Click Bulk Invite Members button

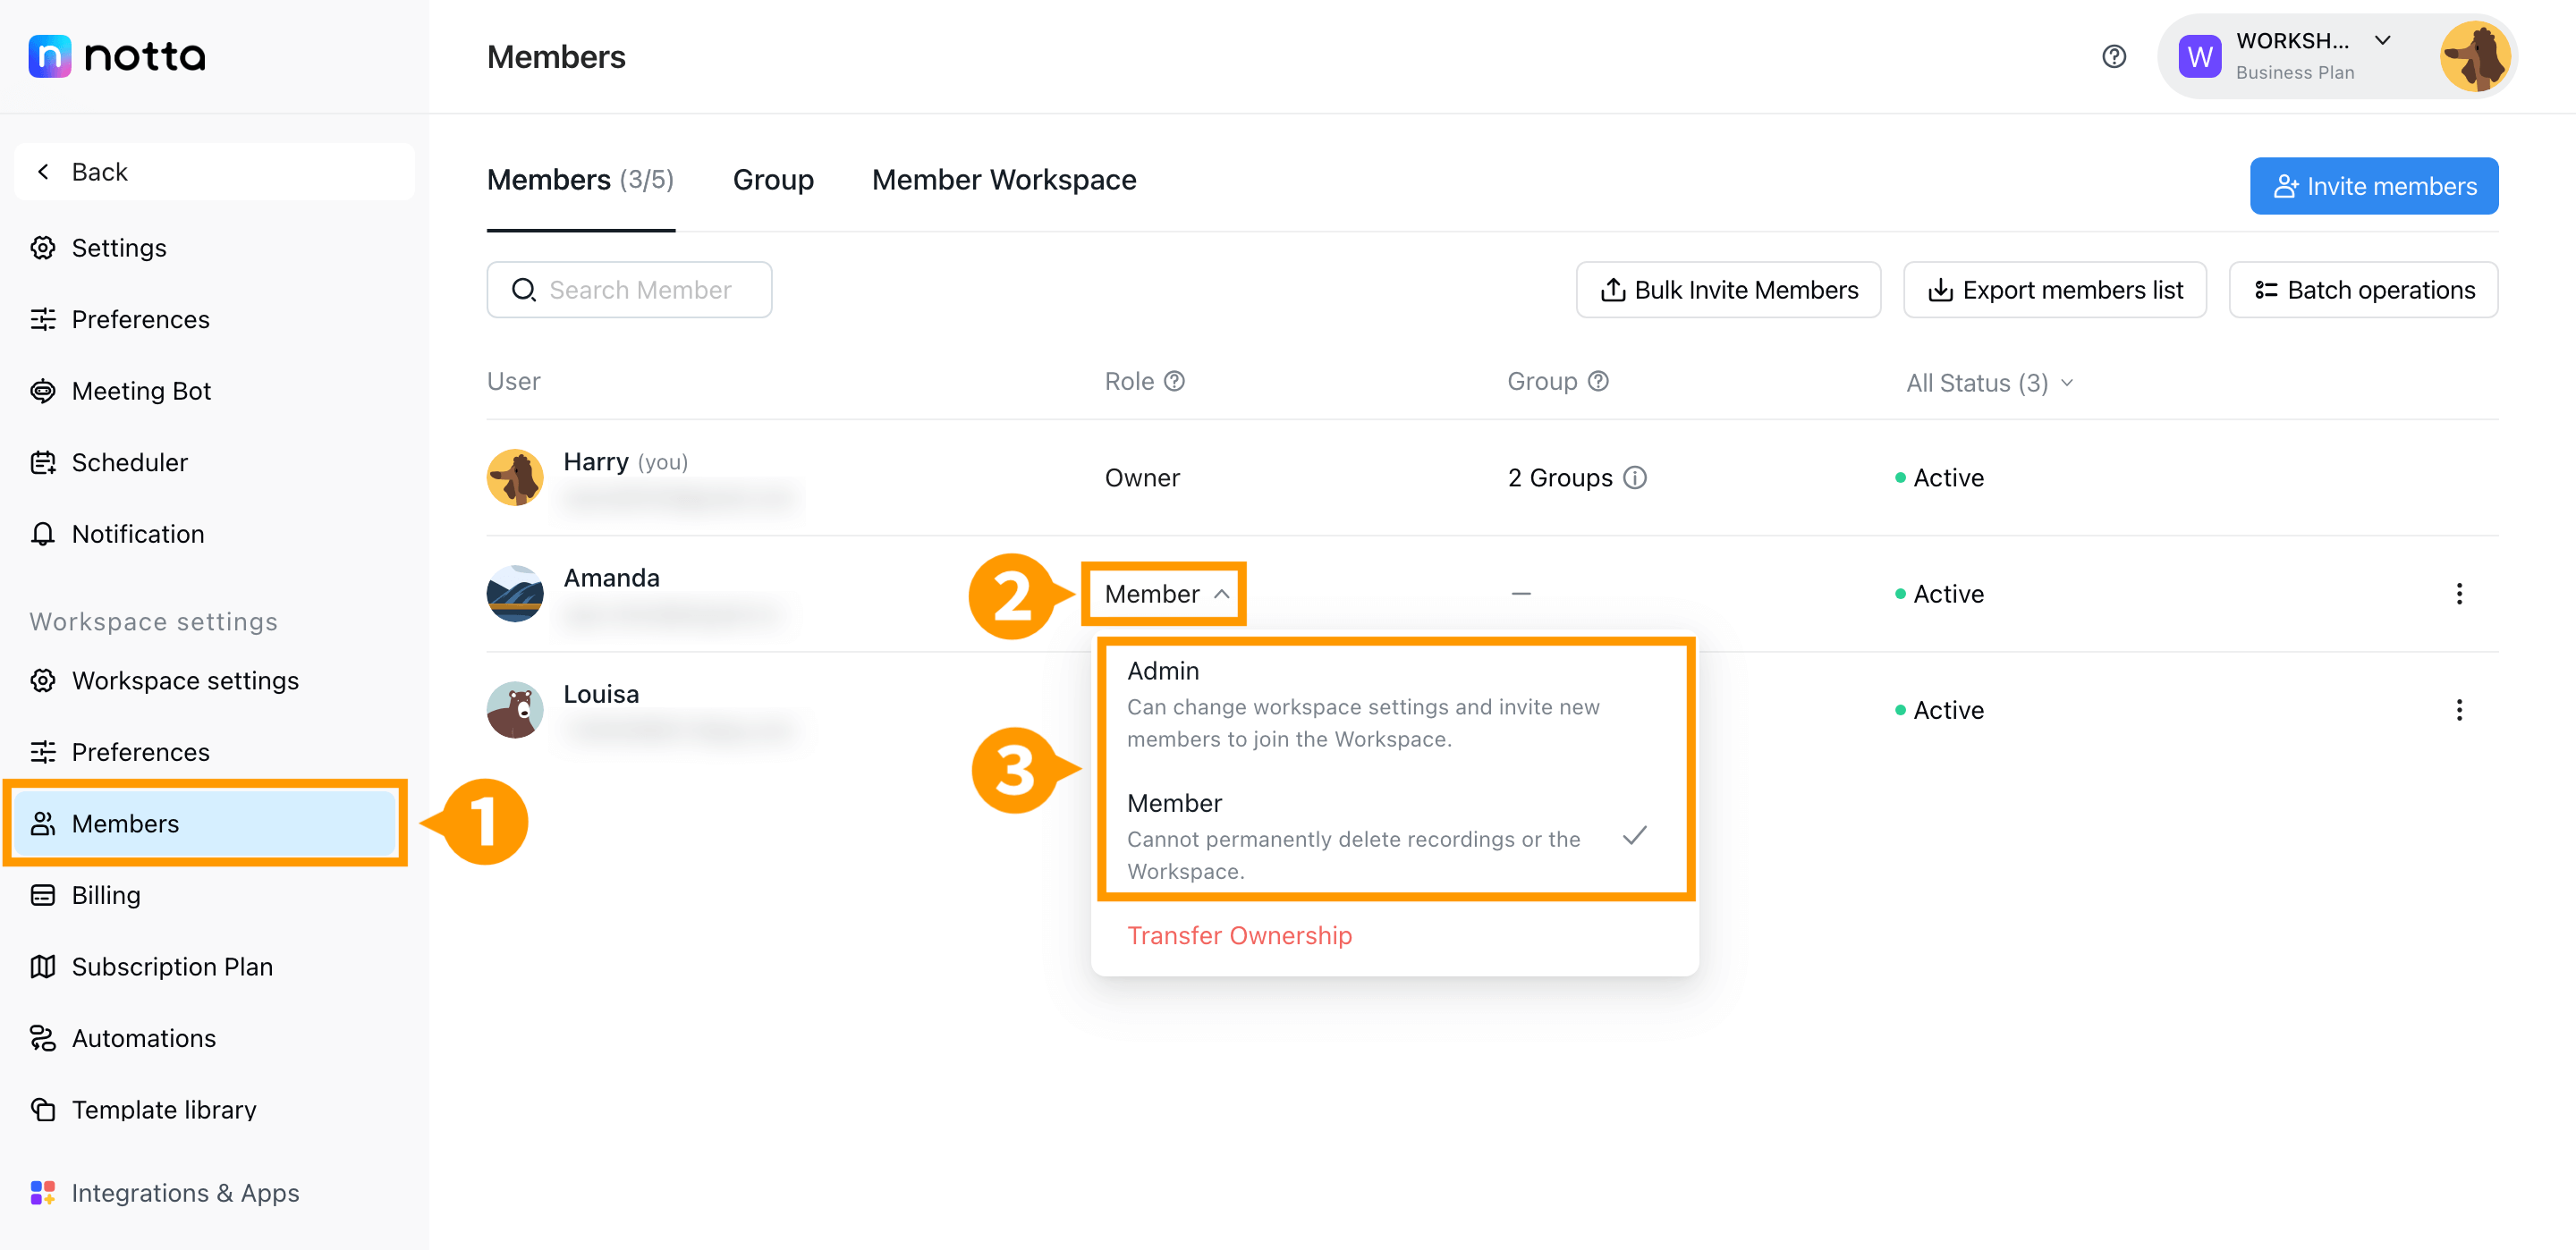point(1728,290)
